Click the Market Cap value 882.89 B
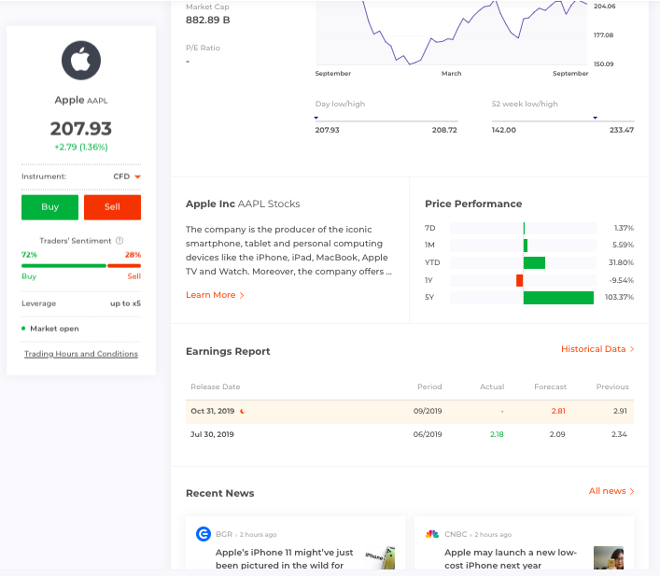 point(208,20)
